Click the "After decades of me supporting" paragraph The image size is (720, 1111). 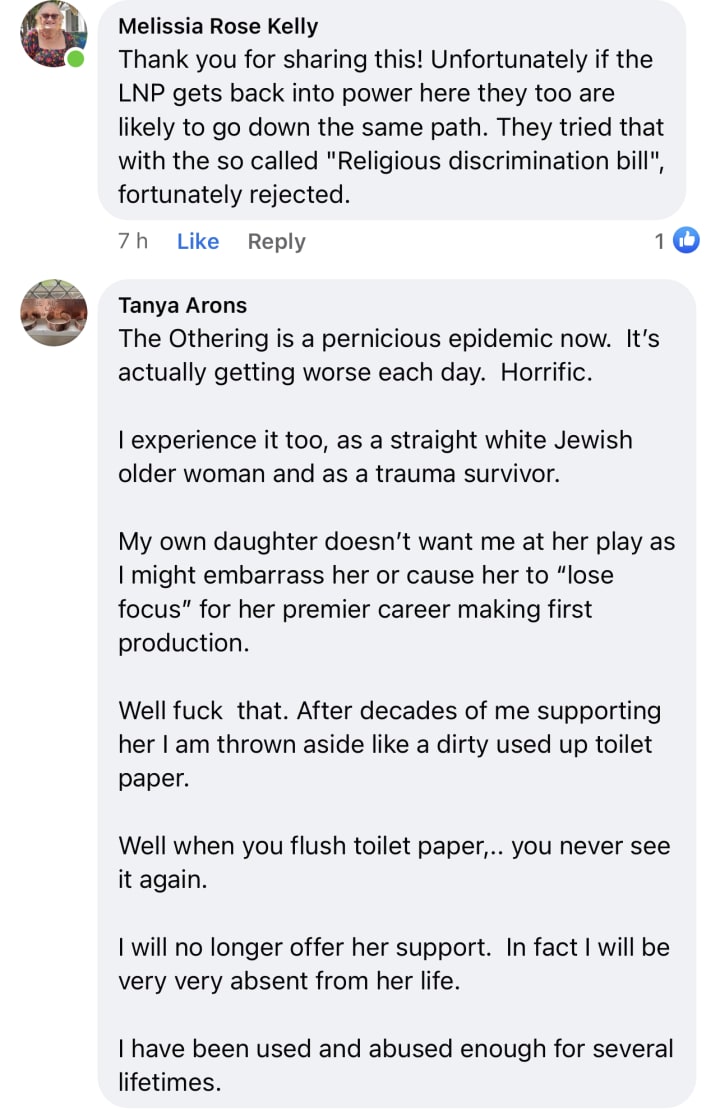[389, 744]
